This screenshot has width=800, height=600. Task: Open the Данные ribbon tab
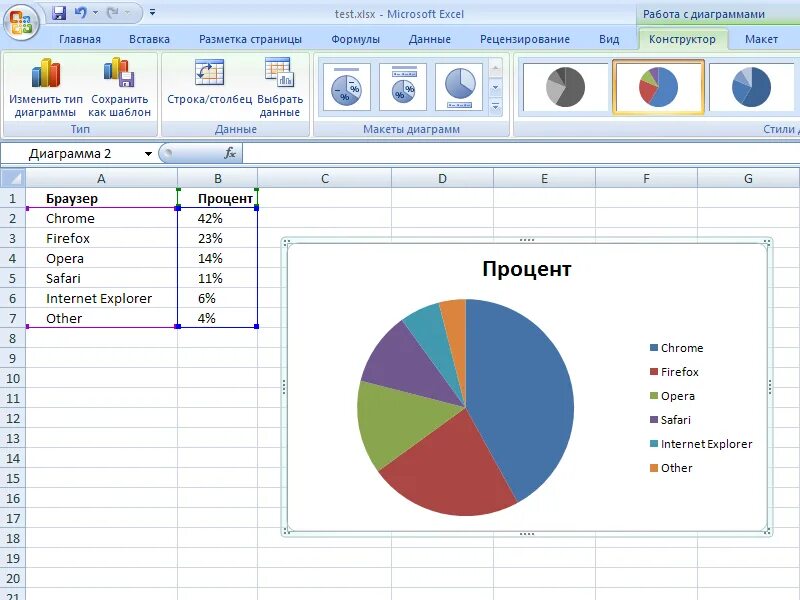430,39
